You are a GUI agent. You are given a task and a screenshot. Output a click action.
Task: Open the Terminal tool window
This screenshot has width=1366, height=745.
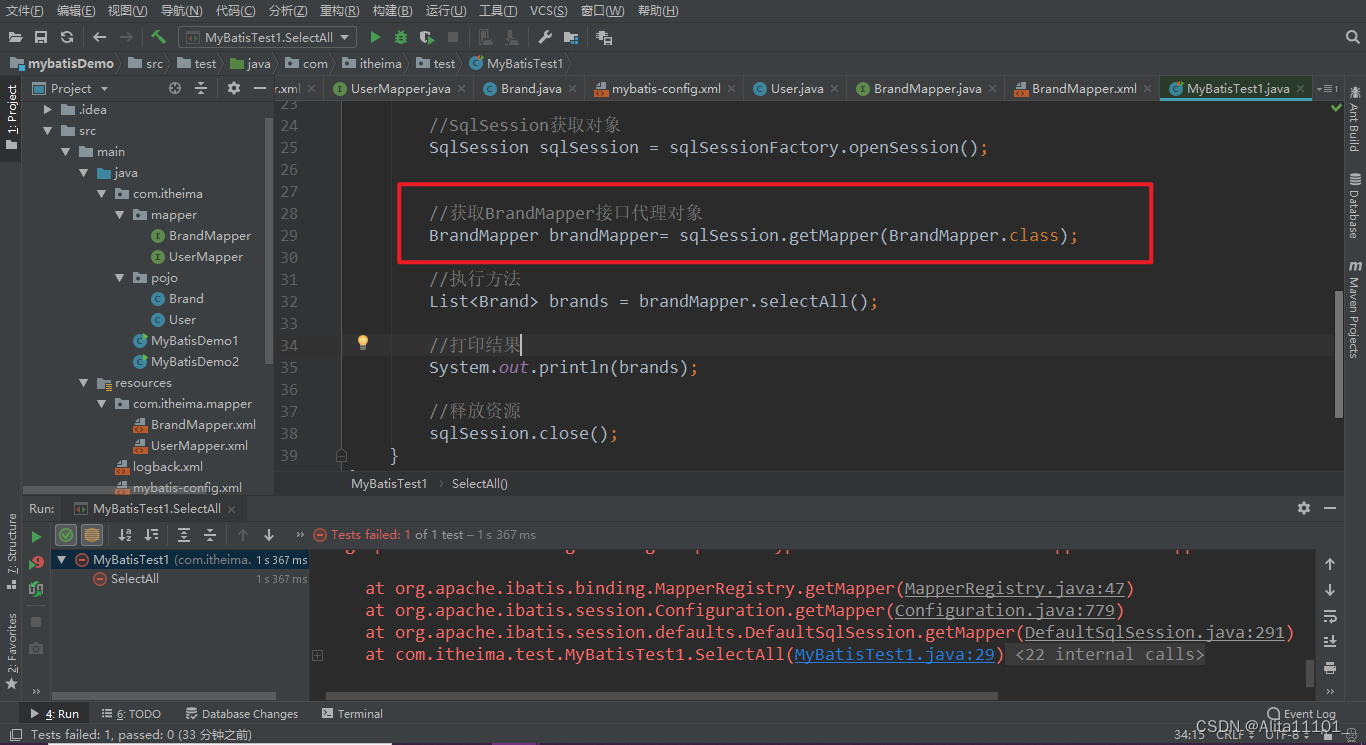coord(361,713)
